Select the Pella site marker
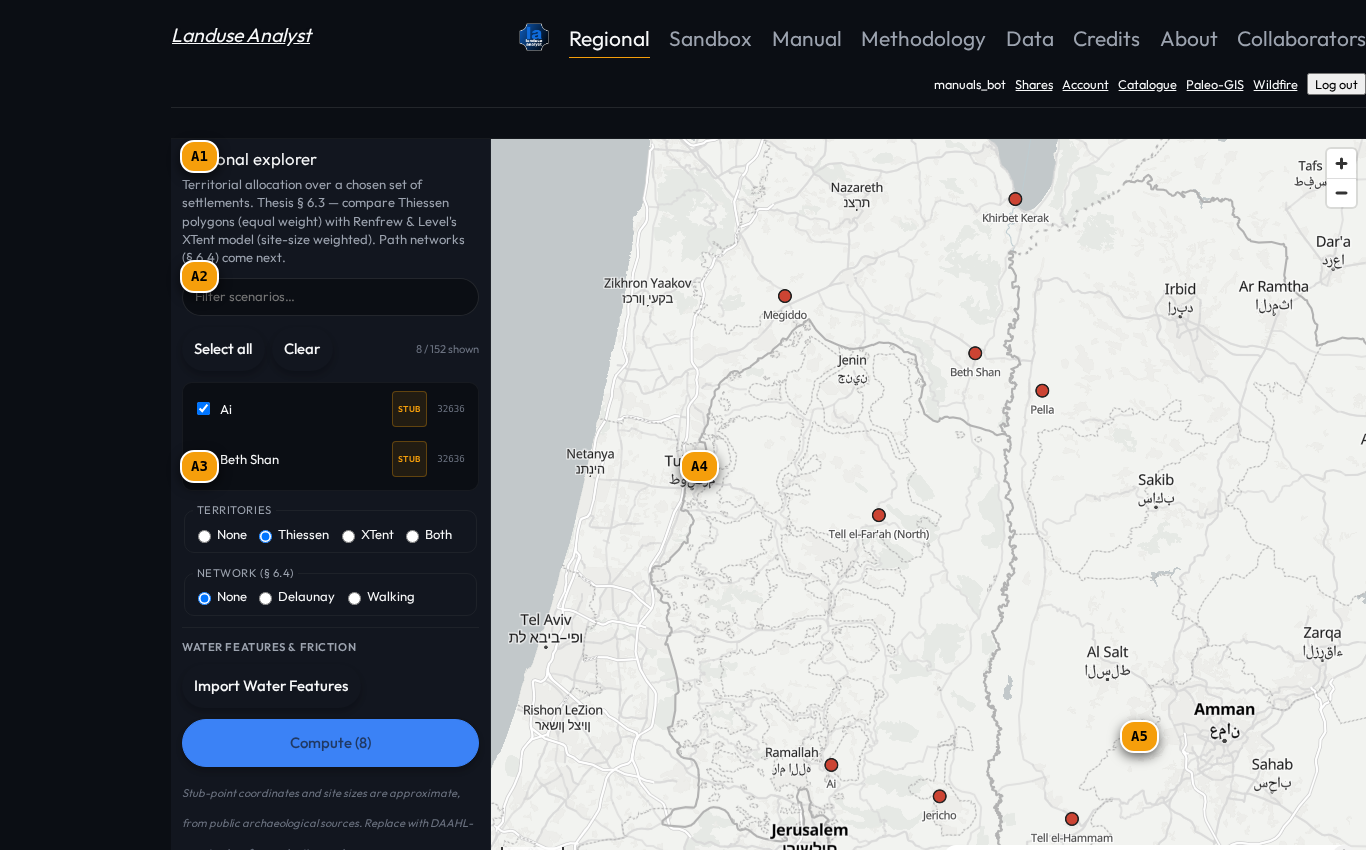 tap(1042, 391)
